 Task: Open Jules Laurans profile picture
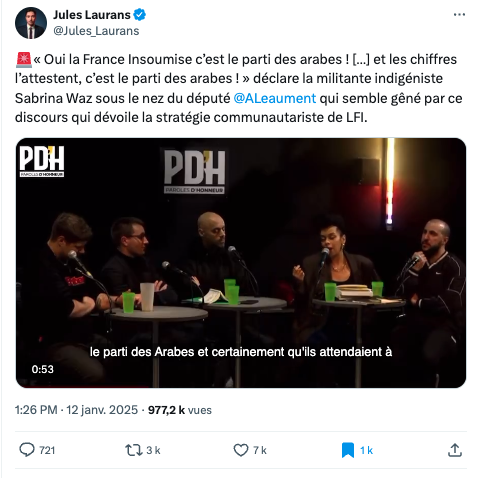pos(31,23)
